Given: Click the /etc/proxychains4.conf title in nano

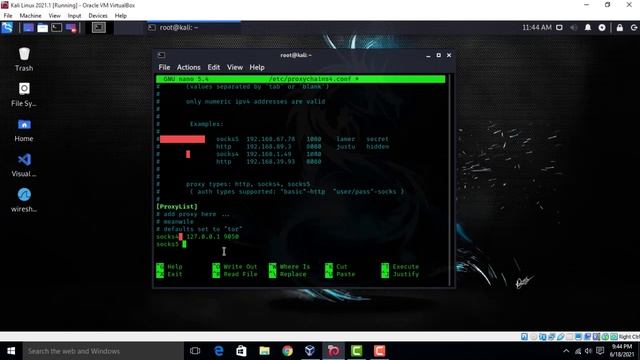Looking at the screenshot, I should [313, 79].
